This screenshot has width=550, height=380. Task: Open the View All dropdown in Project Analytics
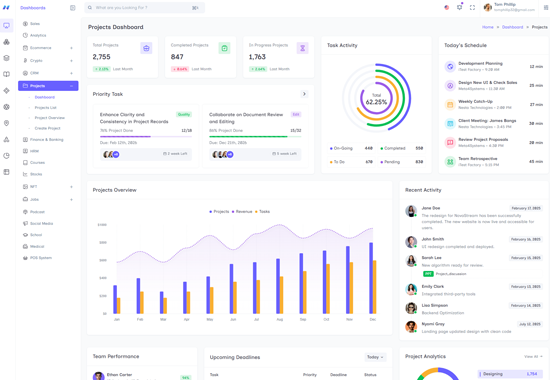point(533,356)
